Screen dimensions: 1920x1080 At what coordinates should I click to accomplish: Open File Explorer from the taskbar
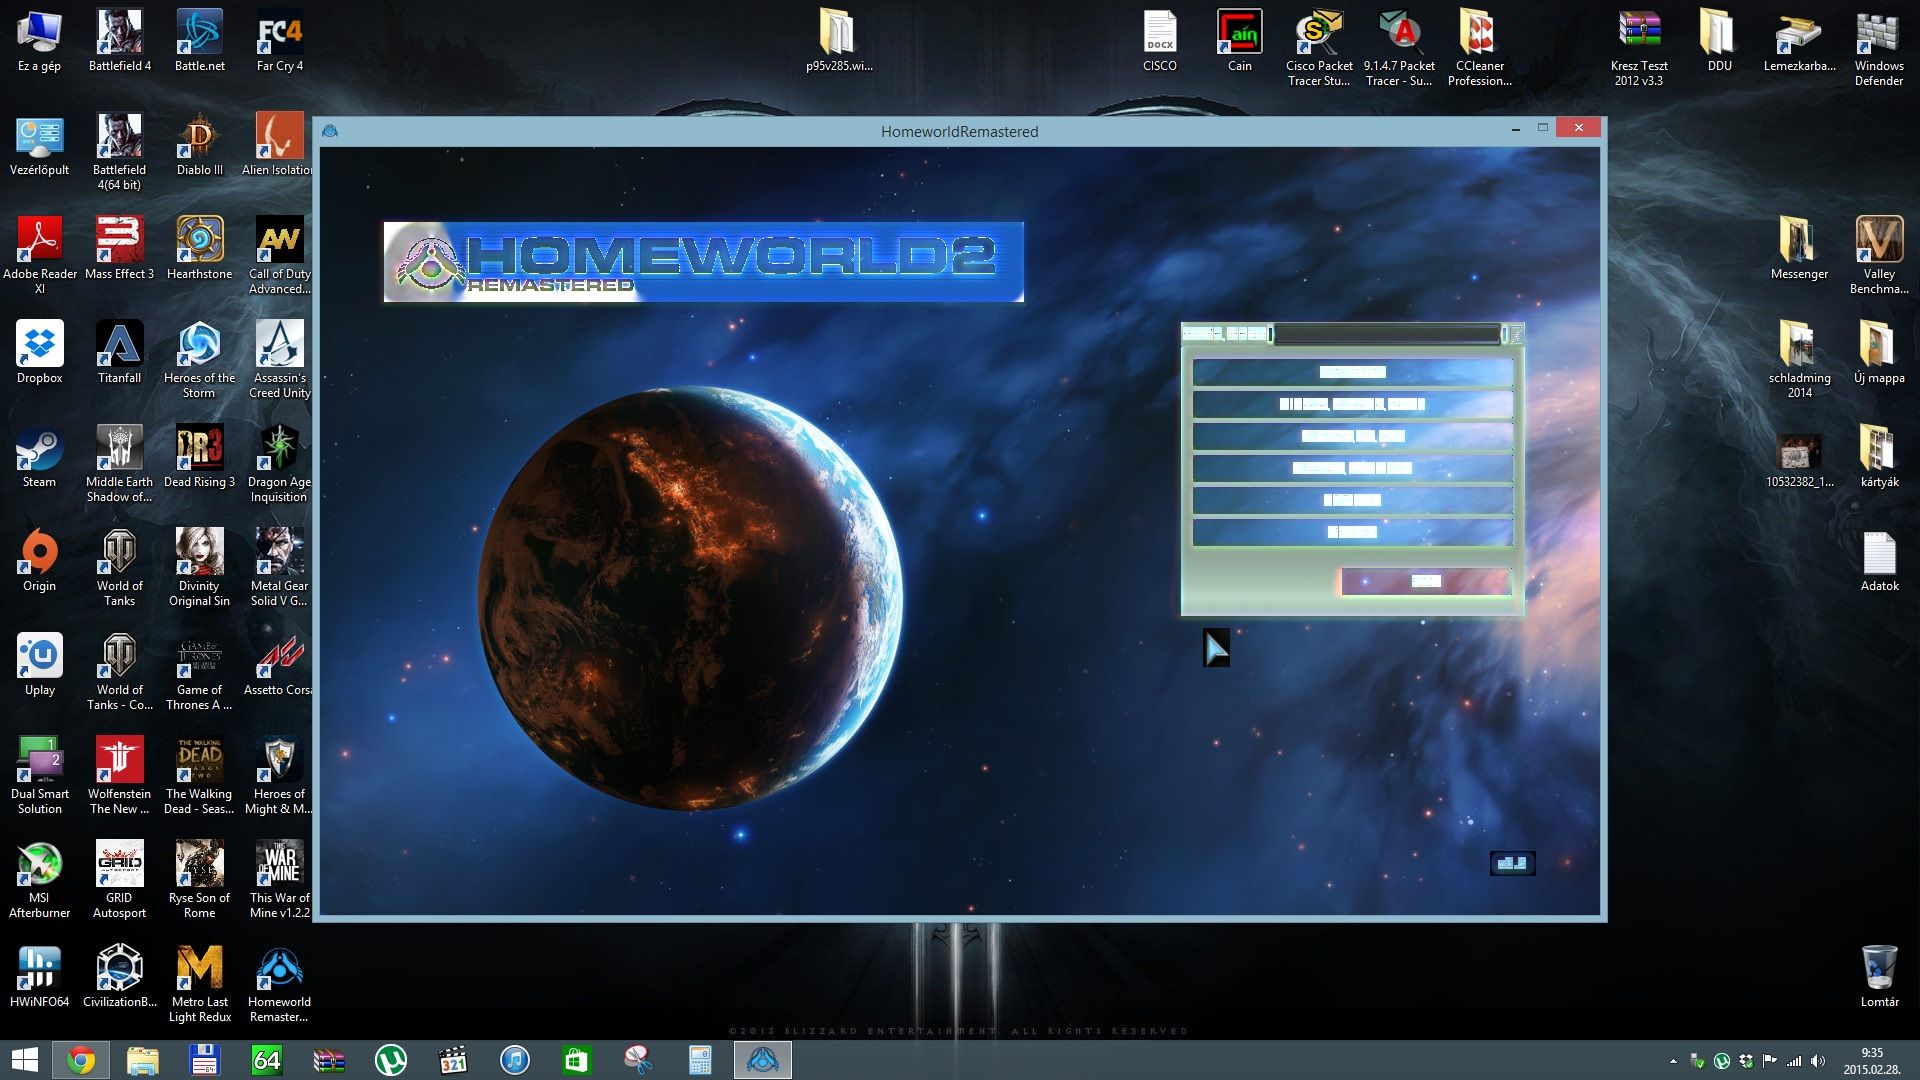click(x=143, y=1060)
